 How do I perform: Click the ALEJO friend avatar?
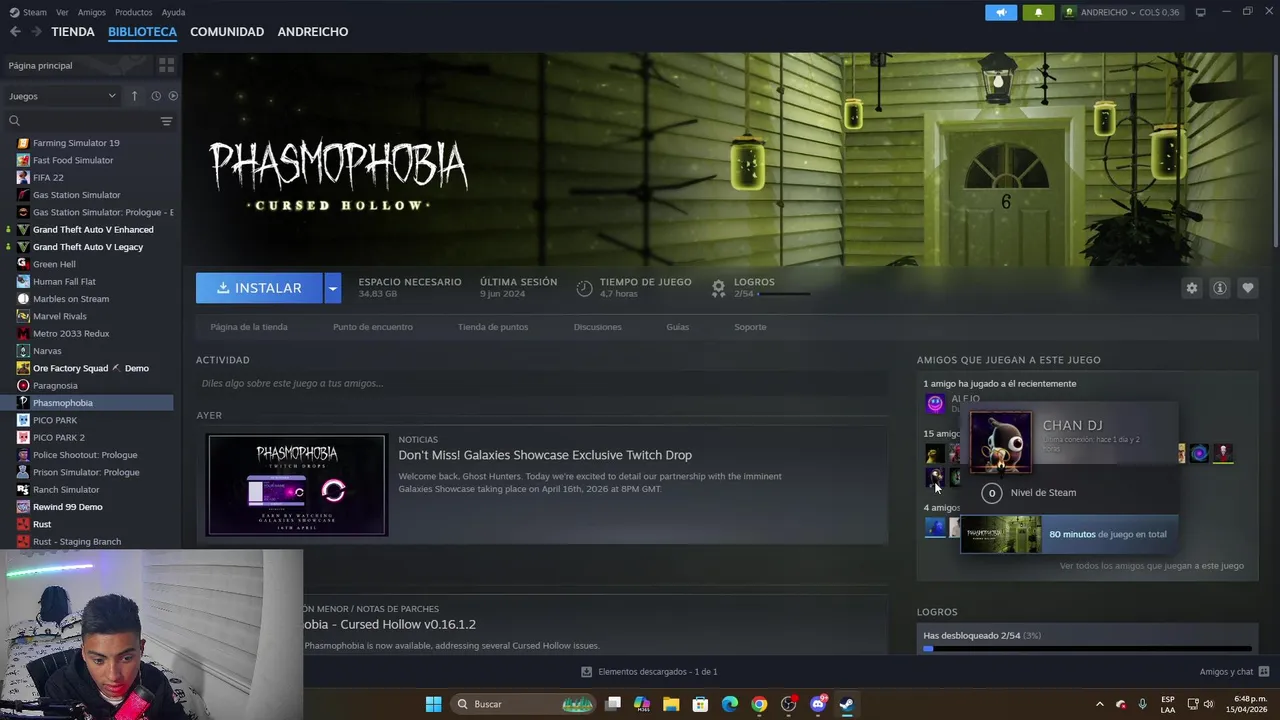935,403
